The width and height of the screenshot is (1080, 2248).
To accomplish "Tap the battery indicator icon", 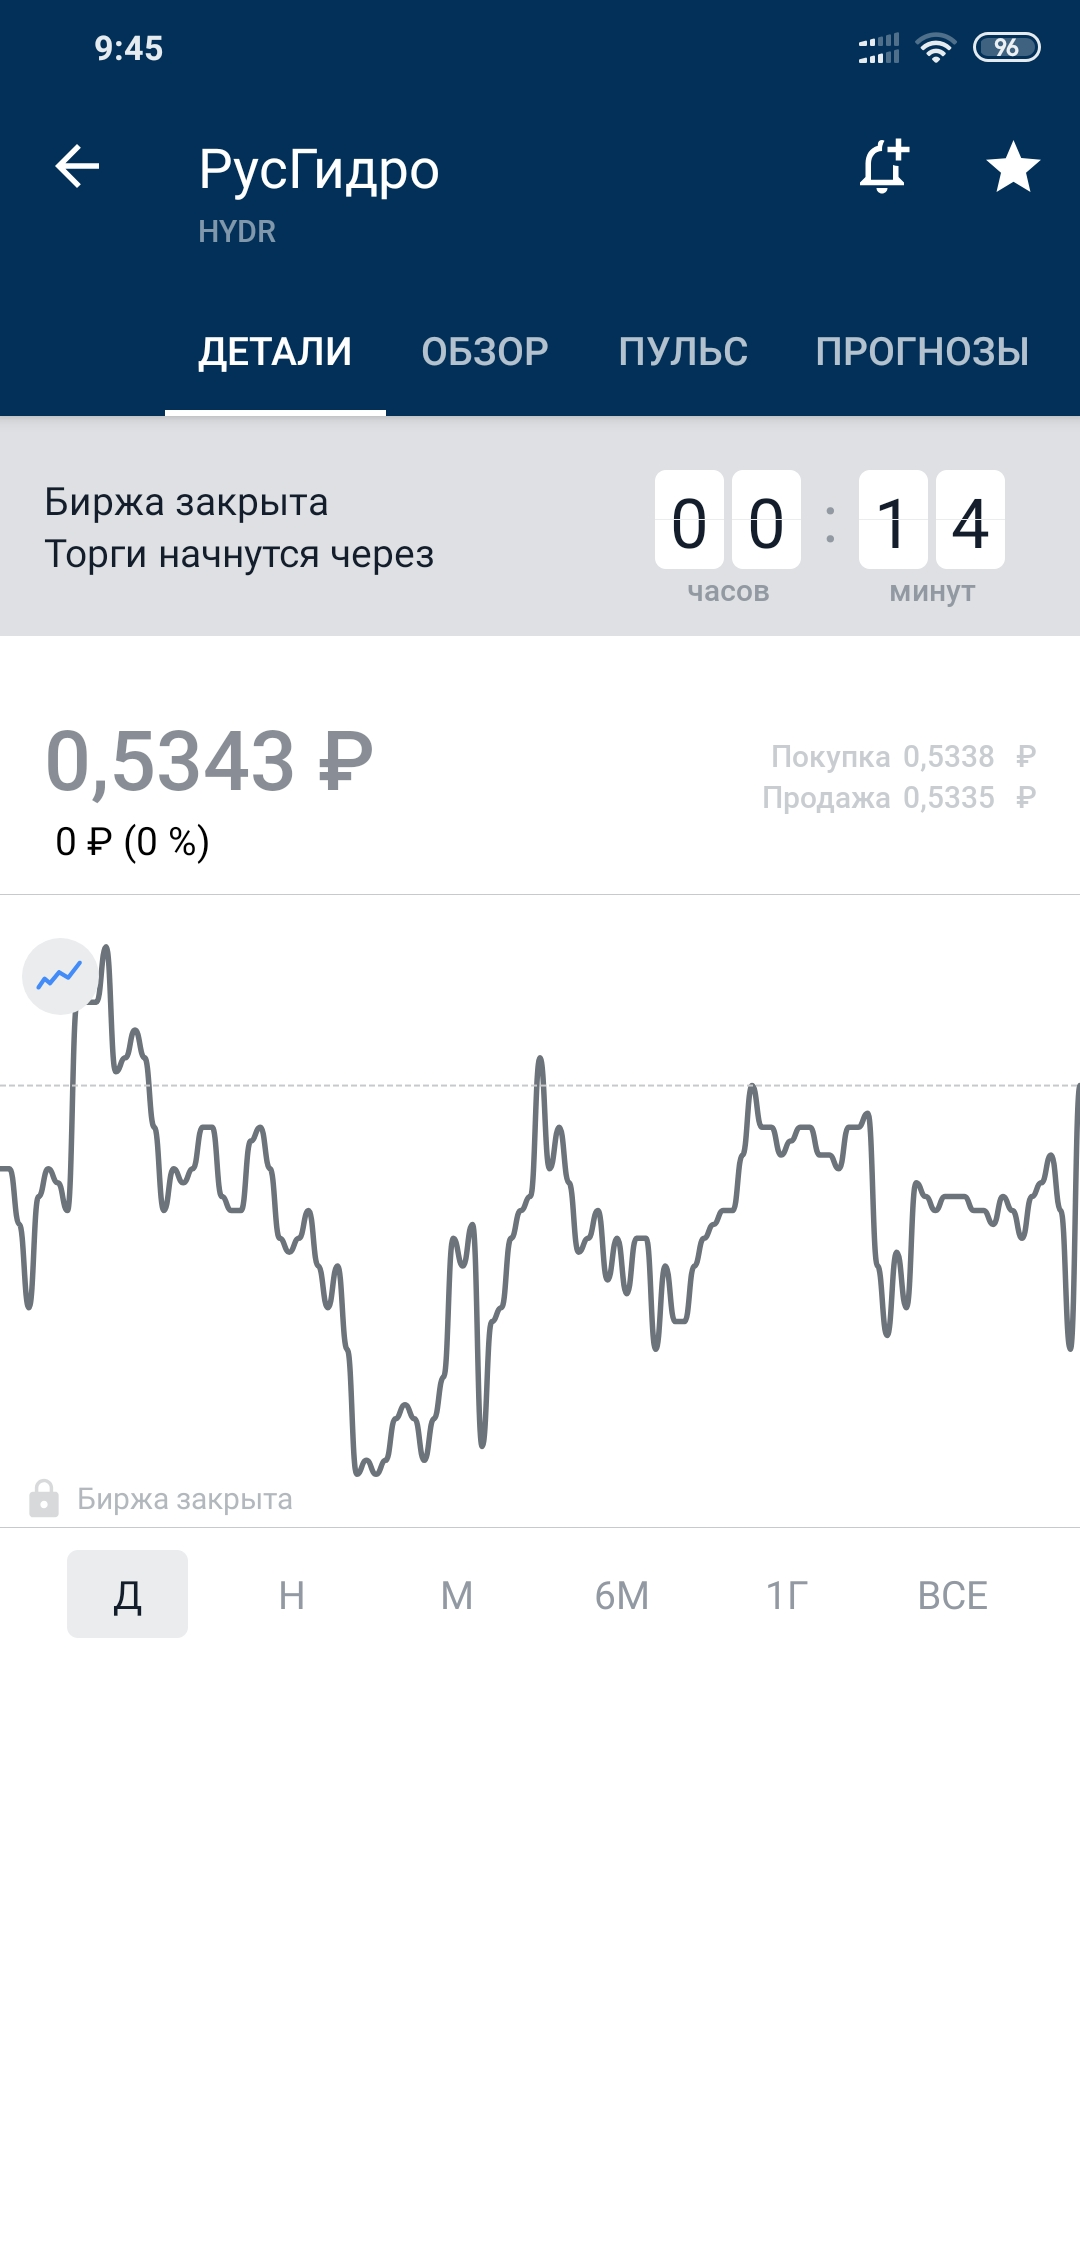I will [1007, 48].
